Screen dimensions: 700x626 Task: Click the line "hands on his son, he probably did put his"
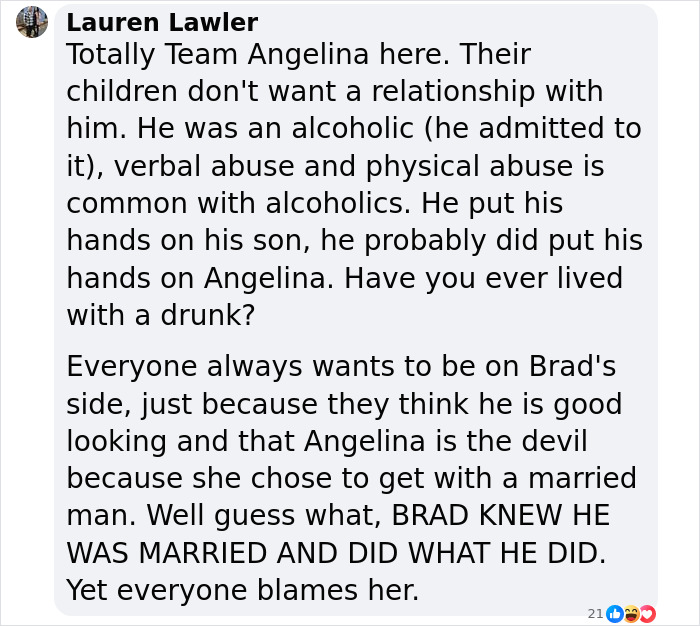(x=355, y=241)
